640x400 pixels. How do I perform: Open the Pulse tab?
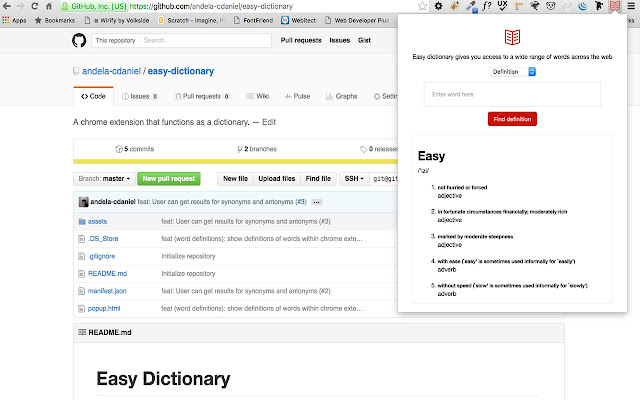click(x=298, y=96)
